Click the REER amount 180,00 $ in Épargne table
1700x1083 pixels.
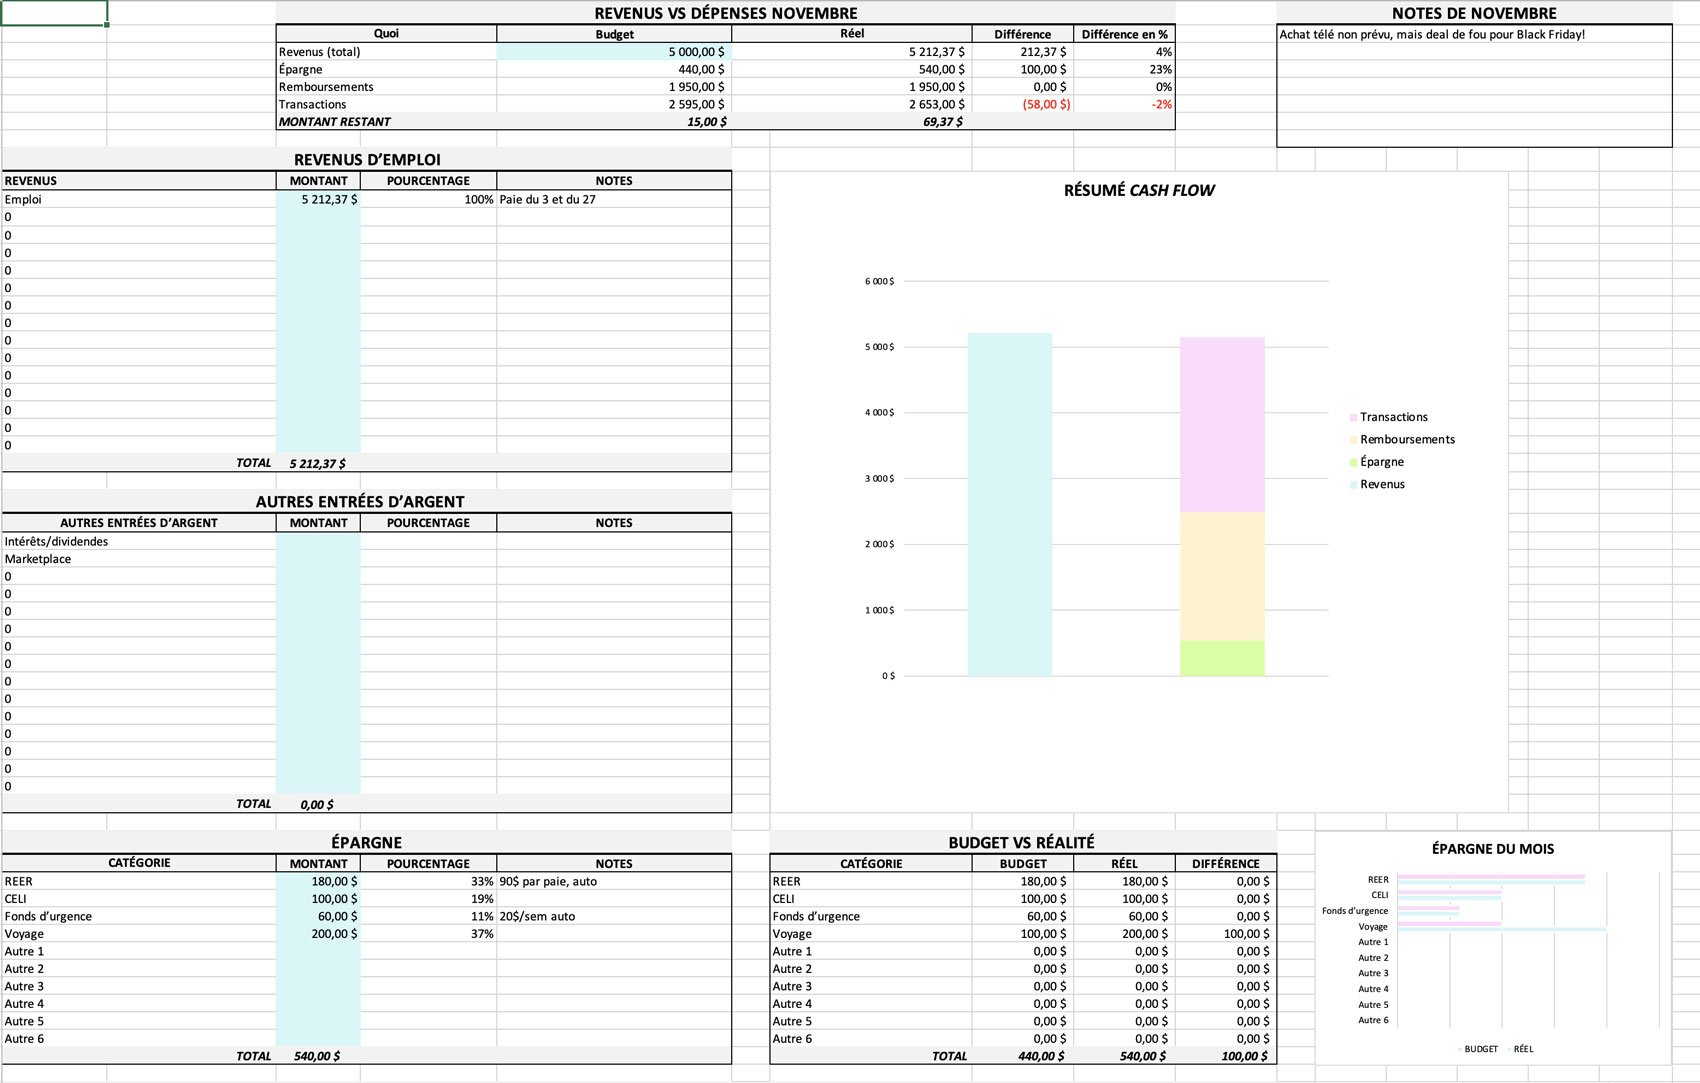318,881
